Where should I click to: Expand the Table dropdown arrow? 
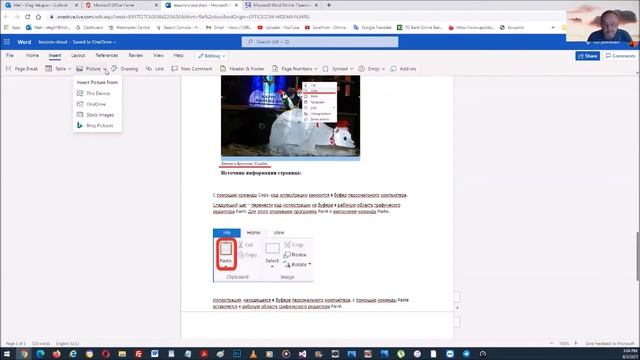coord(69,69)
